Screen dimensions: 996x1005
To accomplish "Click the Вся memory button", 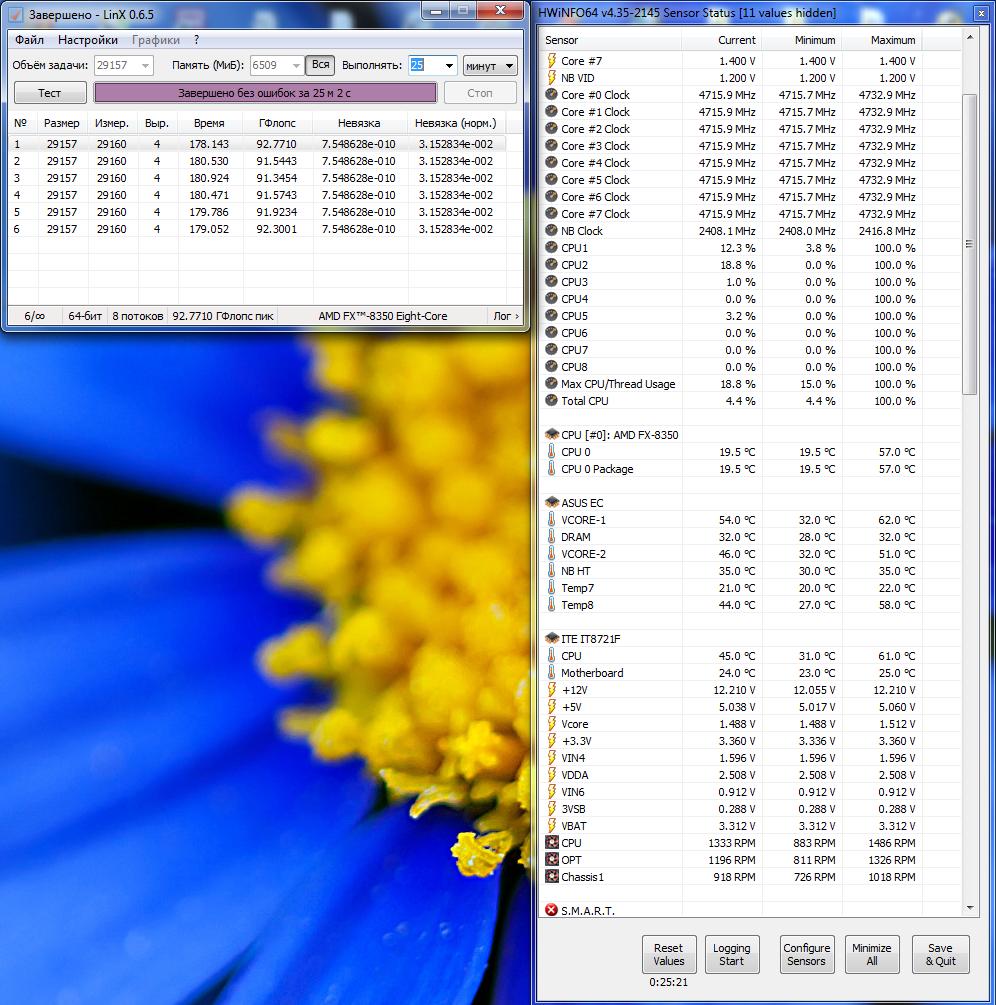I will click(x=320, y=65).
